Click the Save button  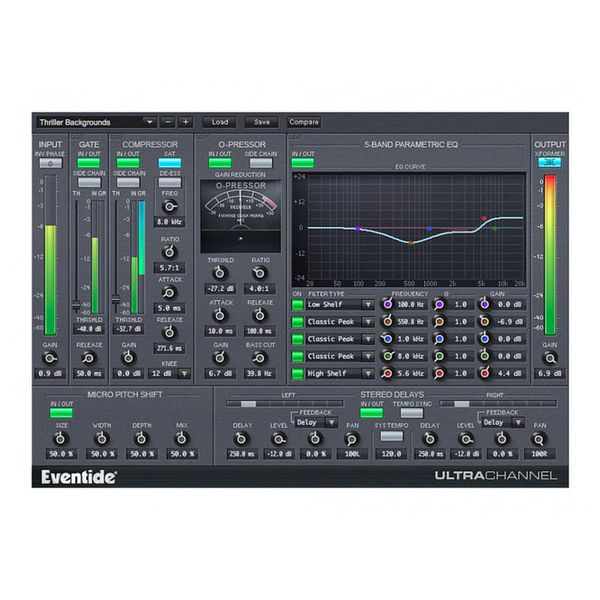pos(262,122)
